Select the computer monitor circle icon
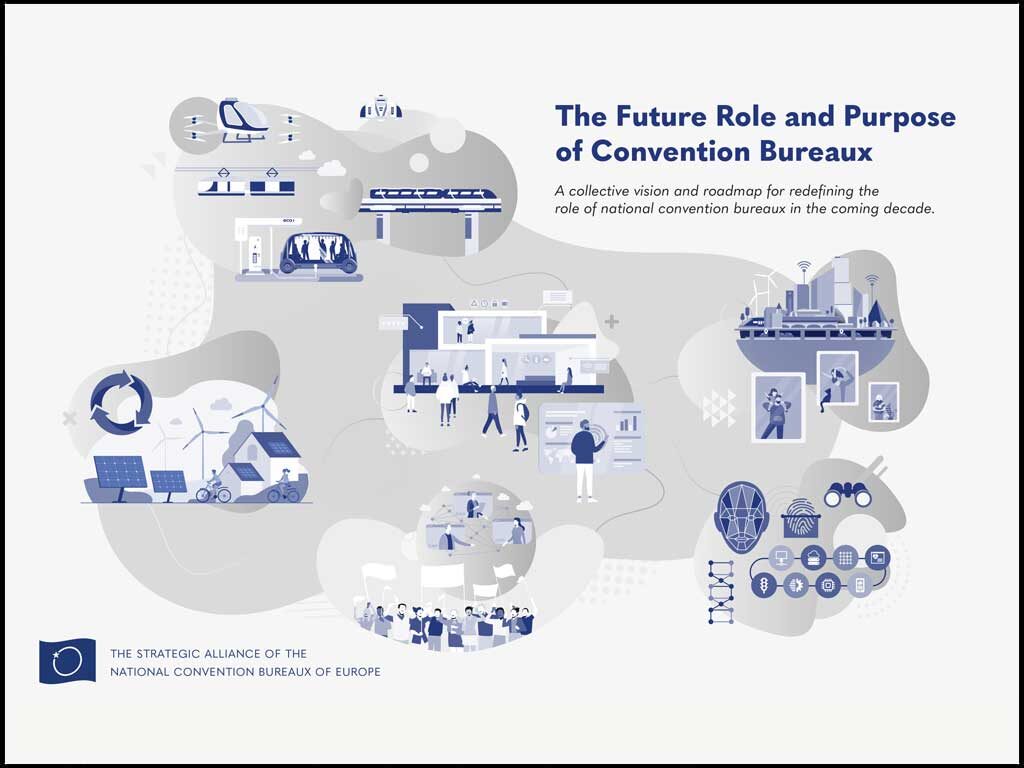This screenshot has height=768, width=1024. pos(783,556)
